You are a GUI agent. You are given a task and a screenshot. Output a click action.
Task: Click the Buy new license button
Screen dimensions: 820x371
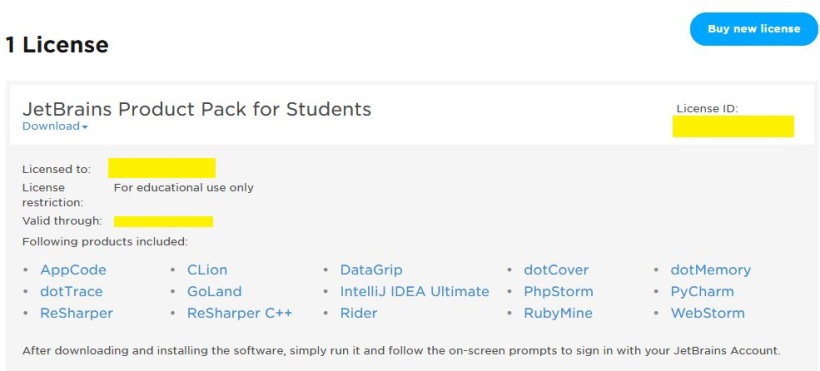[x=754, y=29]
